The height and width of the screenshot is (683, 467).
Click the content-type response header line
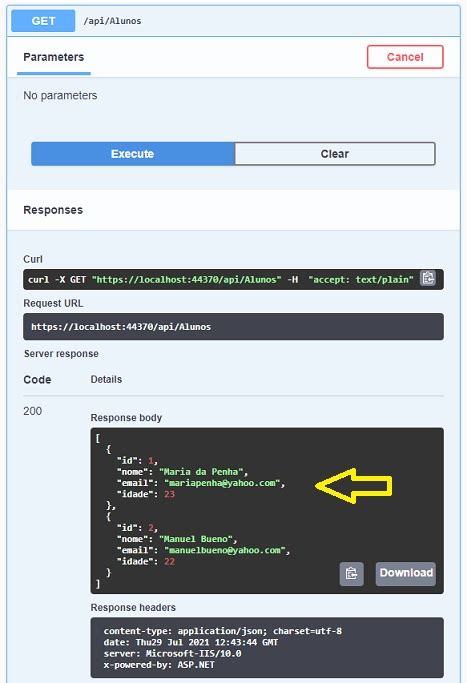(223, 631)
